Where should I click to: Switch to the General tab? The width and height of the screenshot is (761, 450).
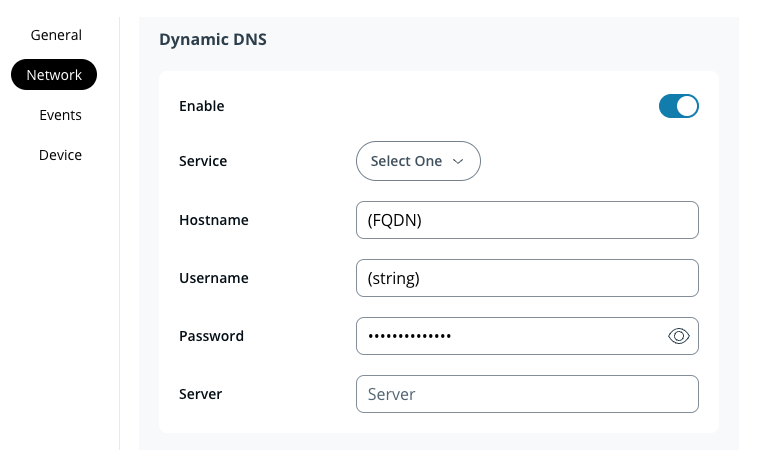pyautogui.click(x=56, y=35)
